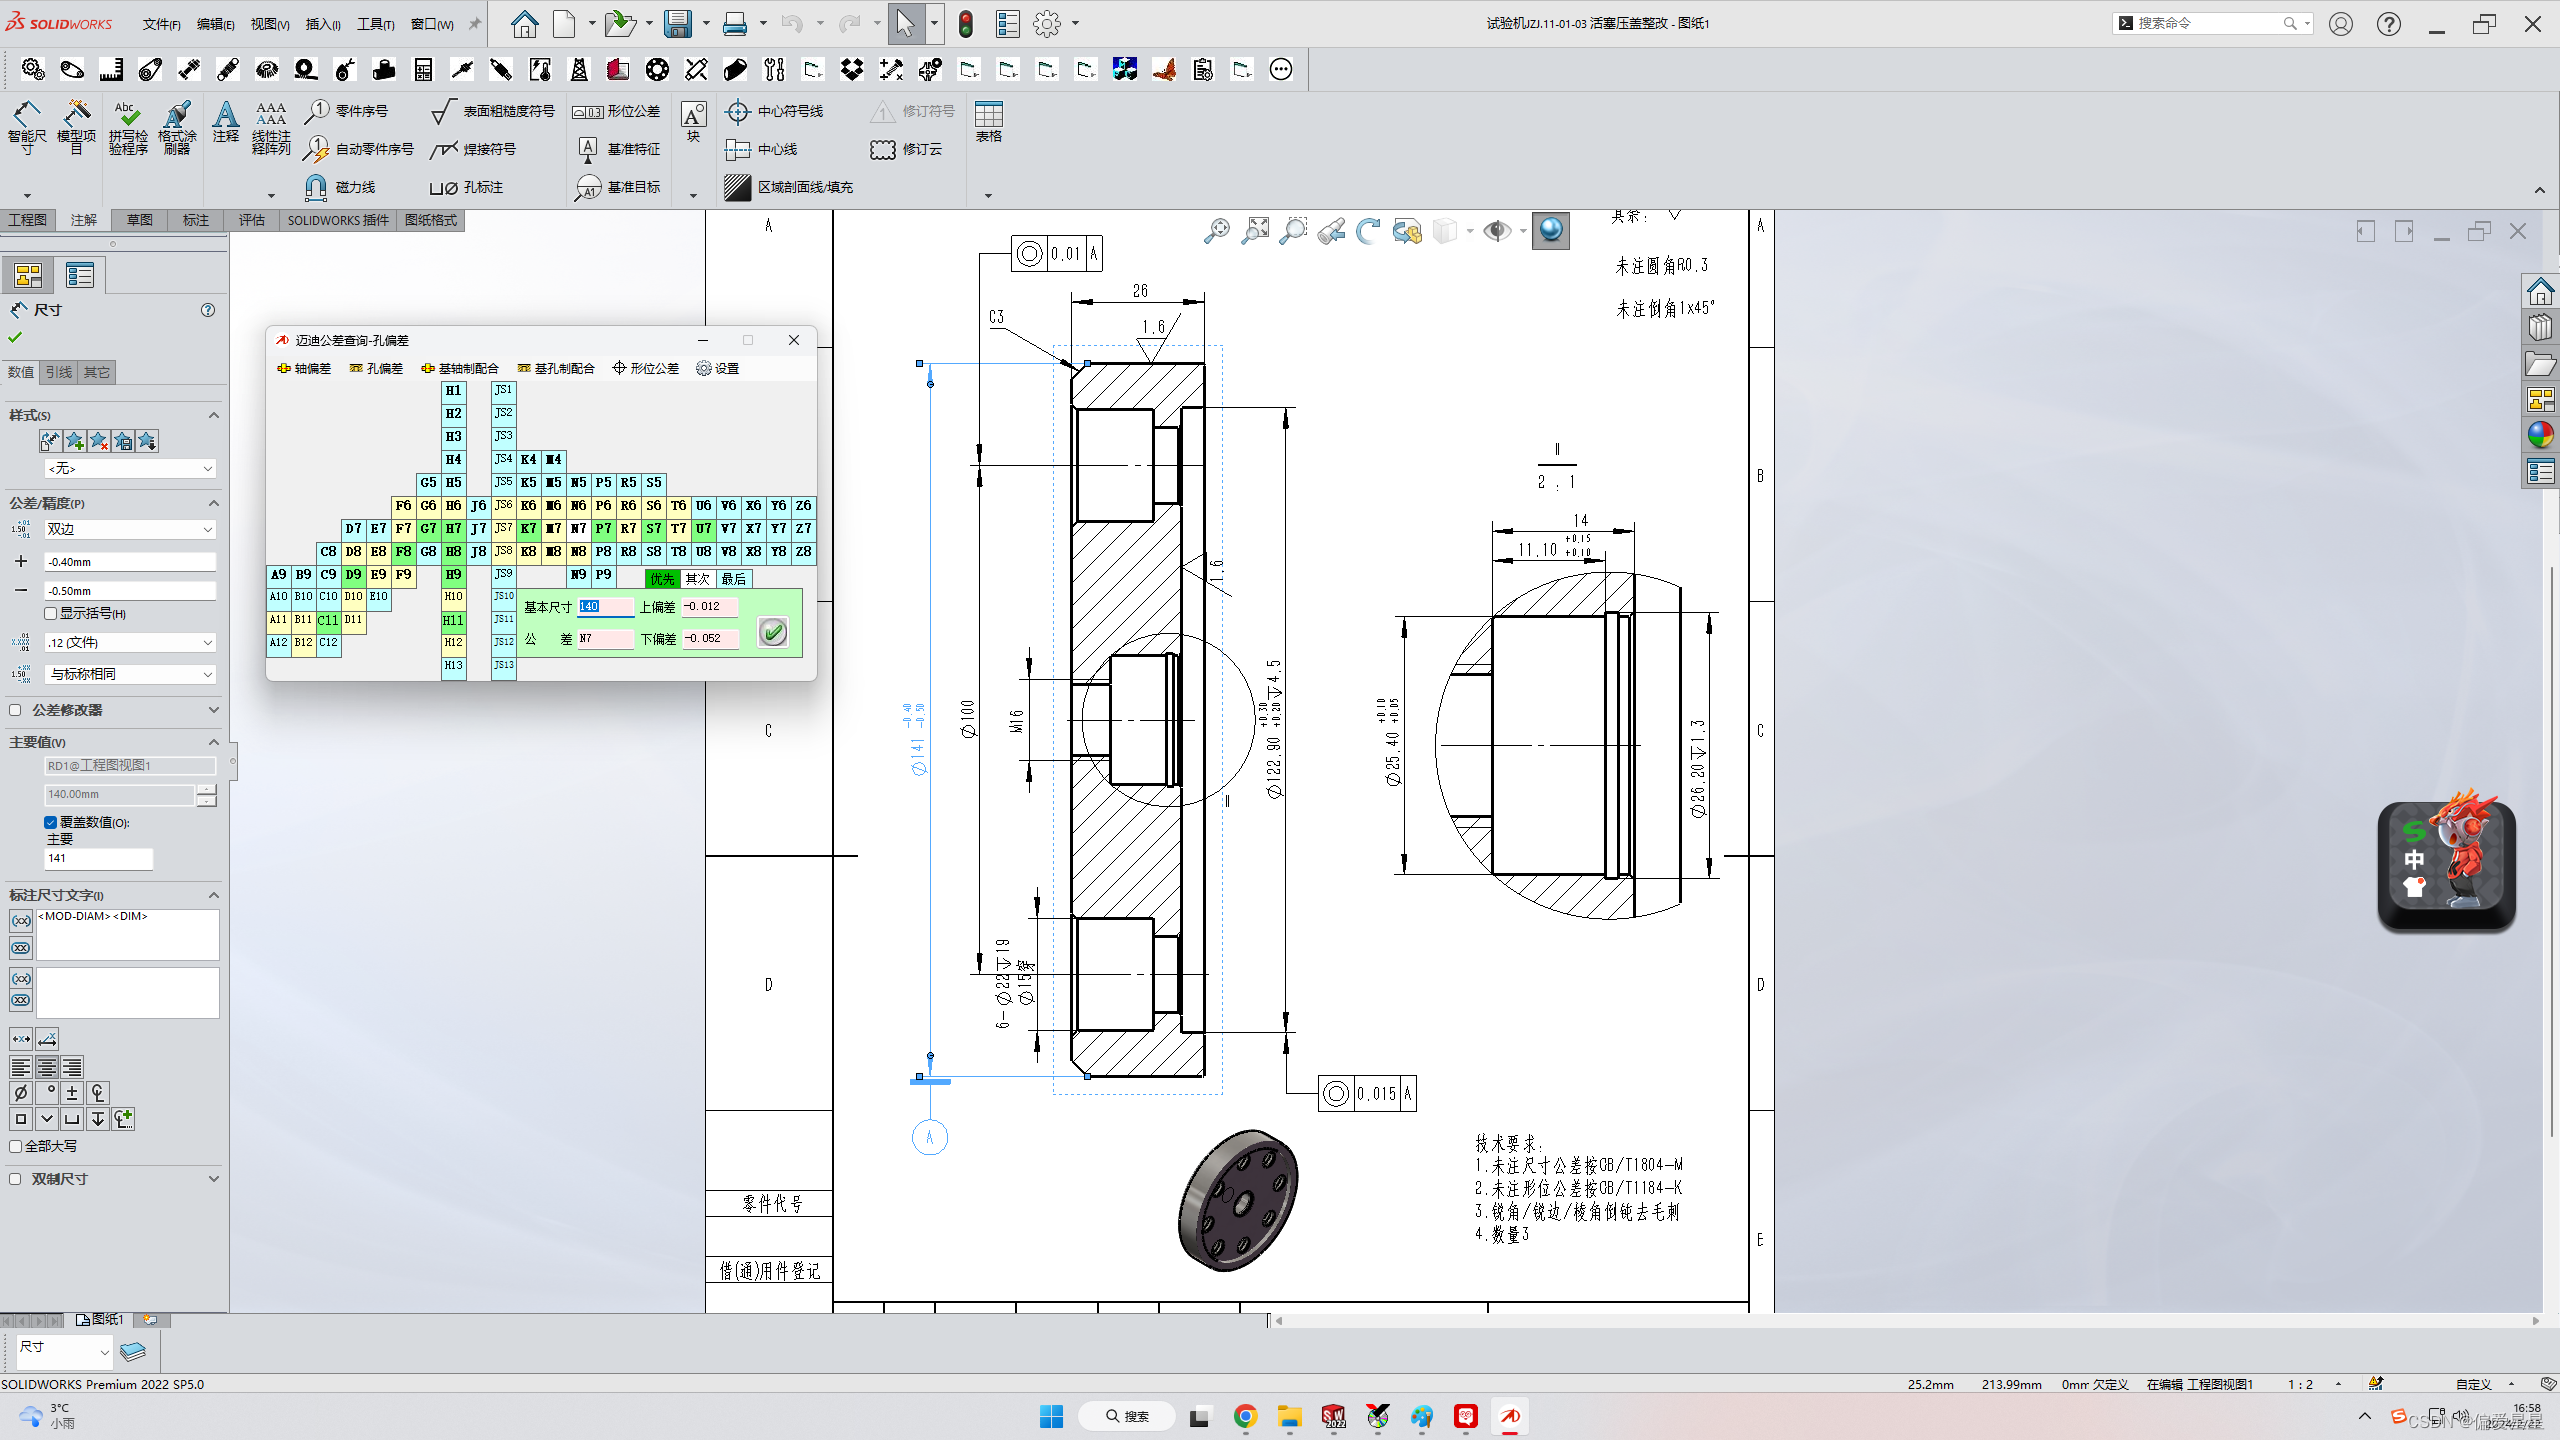Click the 优先 button in tolerance dialog
The height and width of the screenshot is (1440, 2560).
click(662, 579)
